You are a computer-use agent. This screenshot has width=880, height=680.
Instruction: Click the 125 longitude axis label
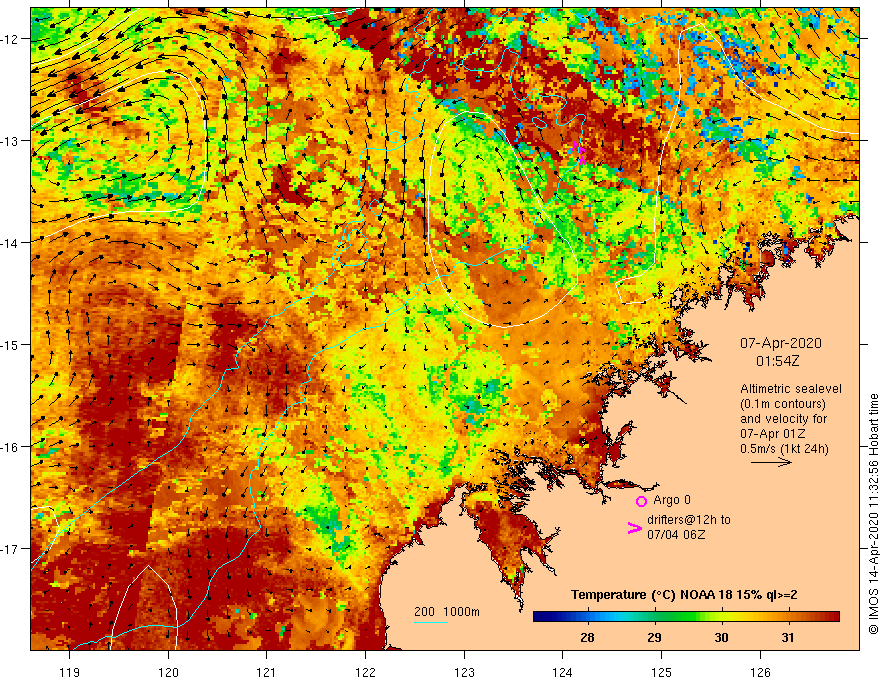point(662,672)
